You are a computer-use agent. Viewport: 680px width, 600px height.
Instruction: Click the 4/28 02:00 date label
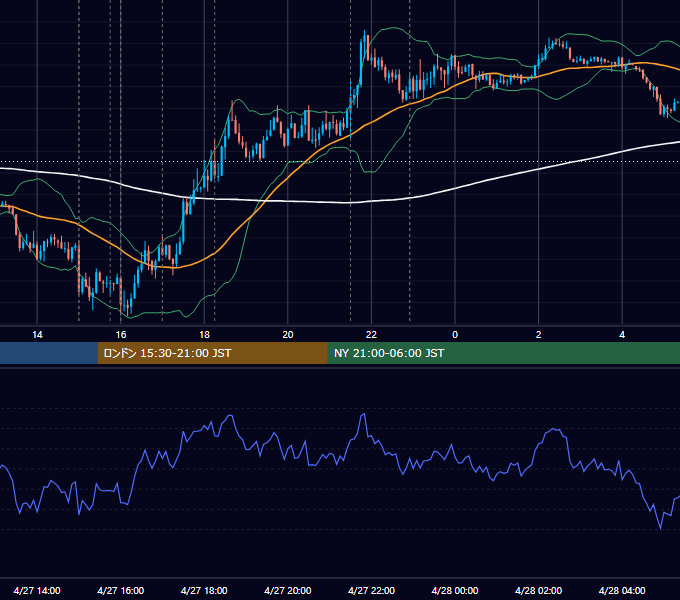[x=538, y=590]
